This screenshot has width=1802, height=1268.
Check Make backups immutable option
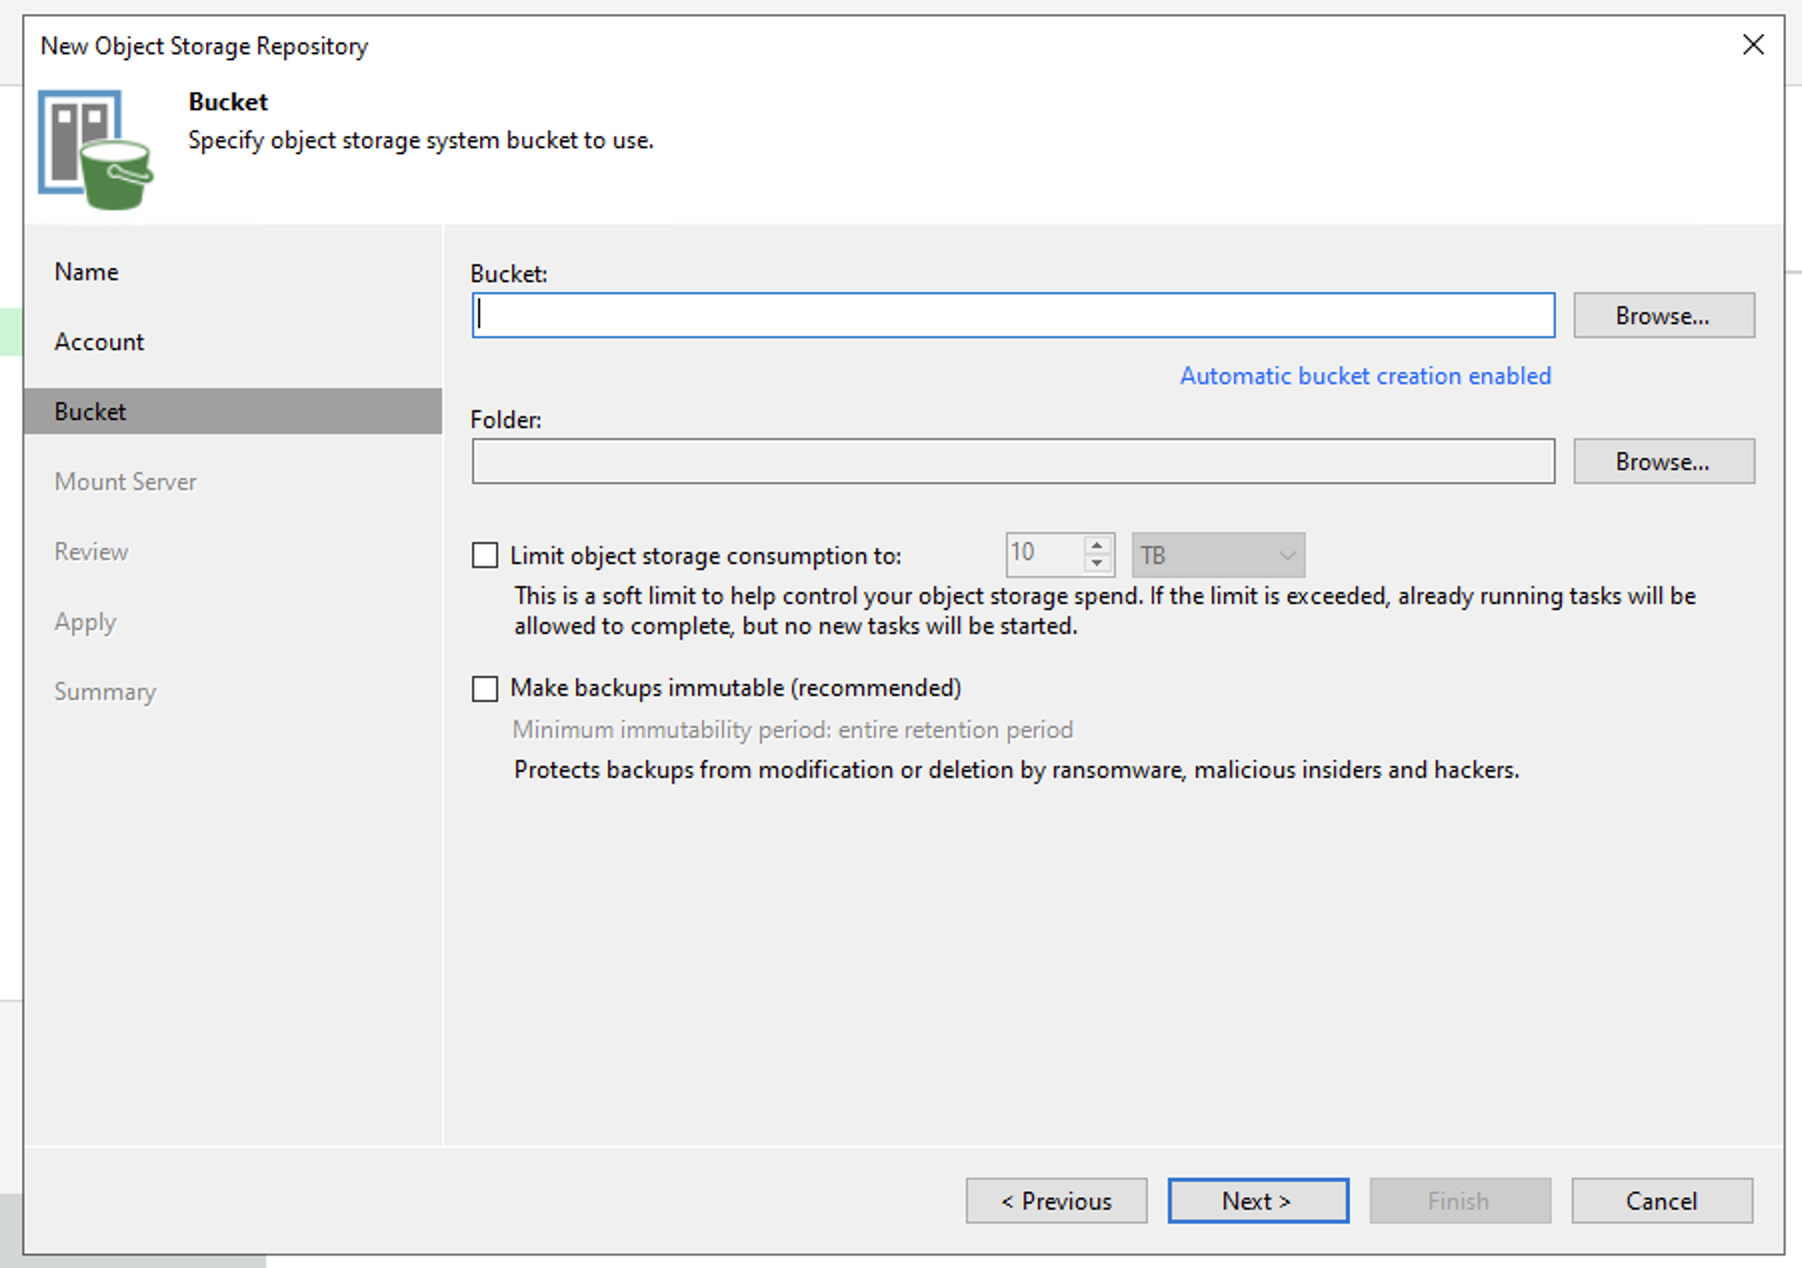click(x=485, y=688)
